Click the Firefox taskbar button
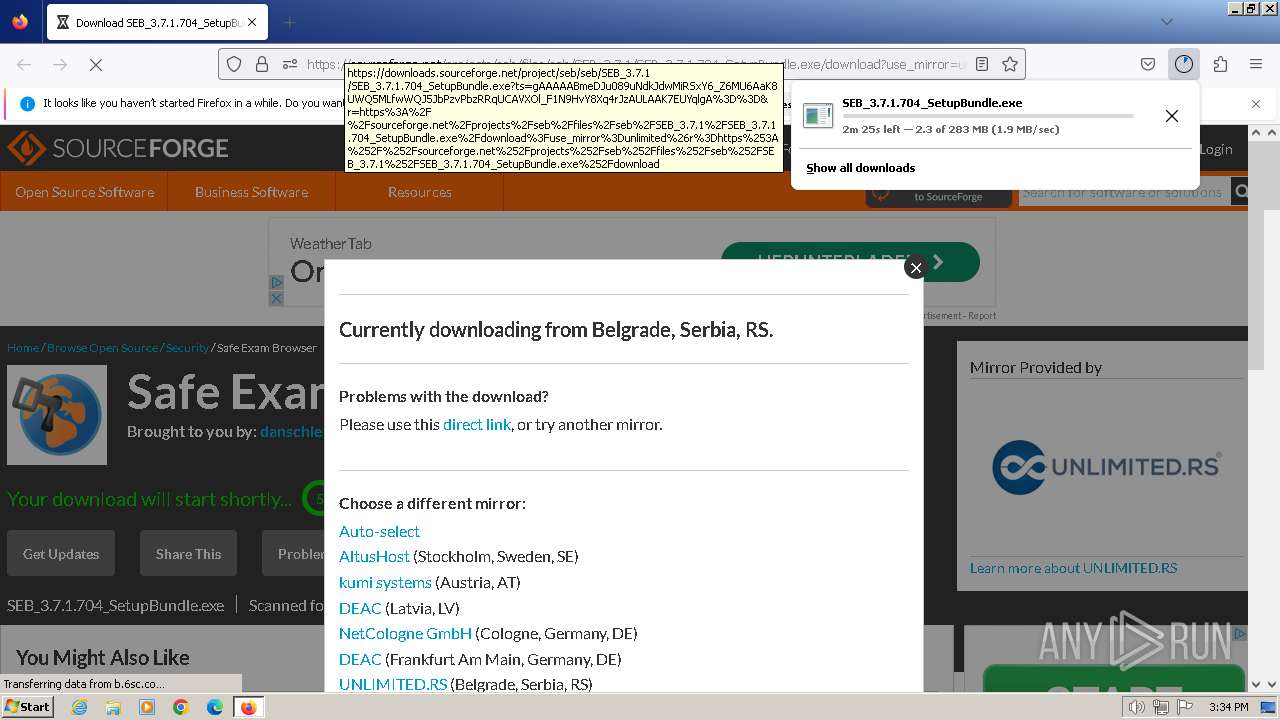Viewport: 1280px width, 720px height. [x=248, y=707]
